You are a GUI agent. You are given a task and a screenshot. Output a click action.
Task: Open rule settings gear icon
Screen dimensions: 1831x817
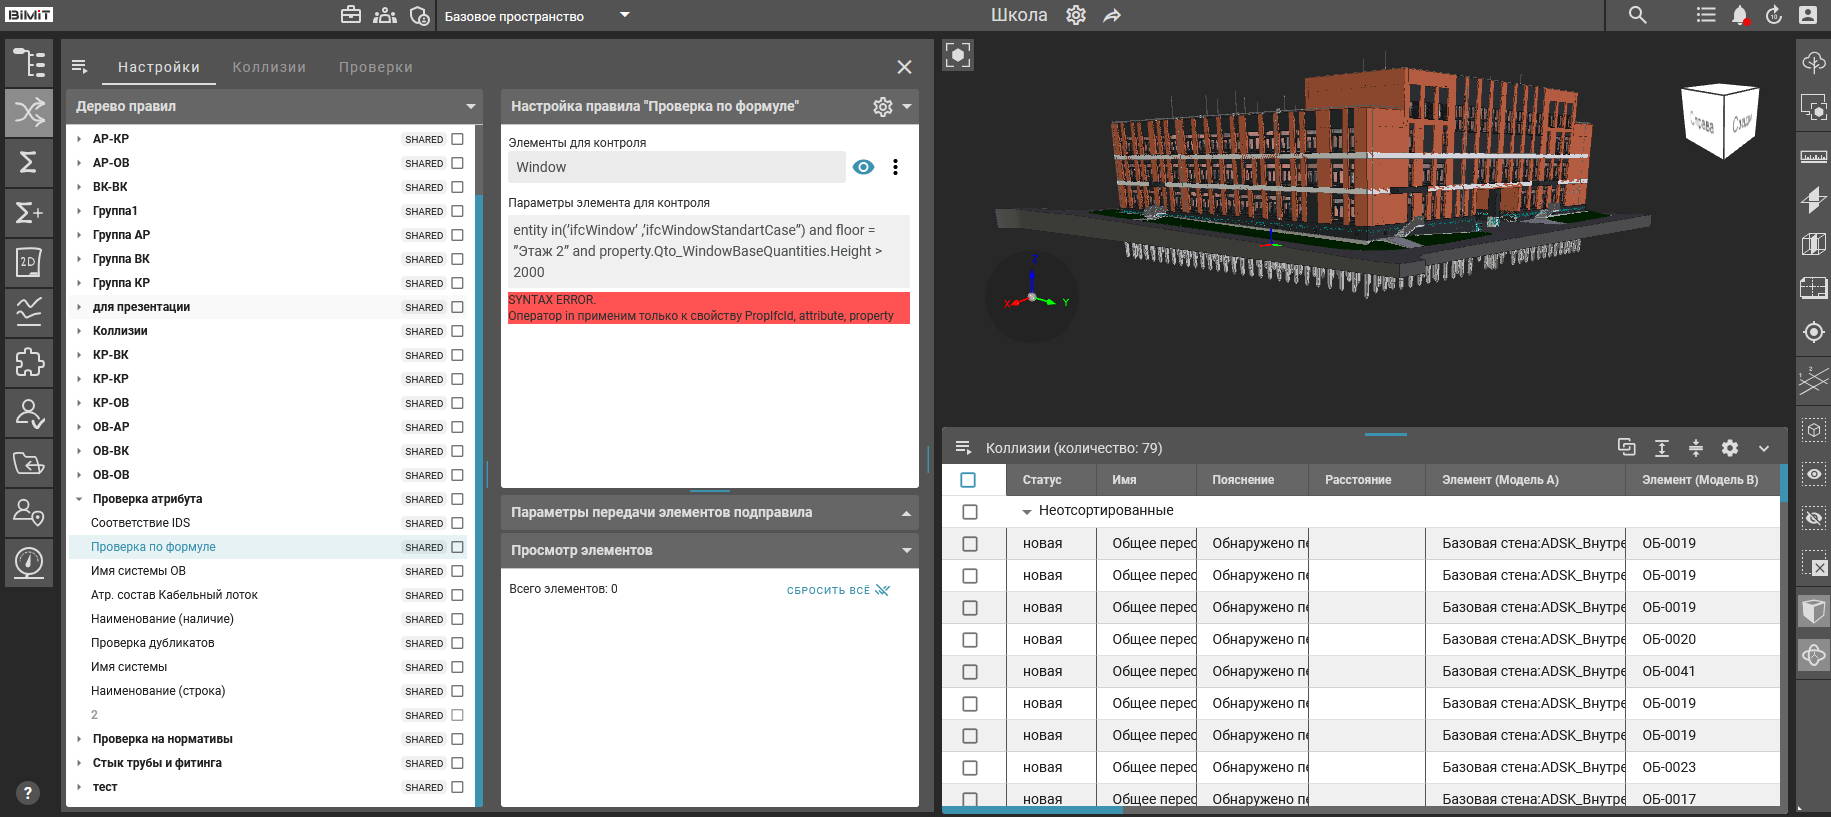[882, 107]
